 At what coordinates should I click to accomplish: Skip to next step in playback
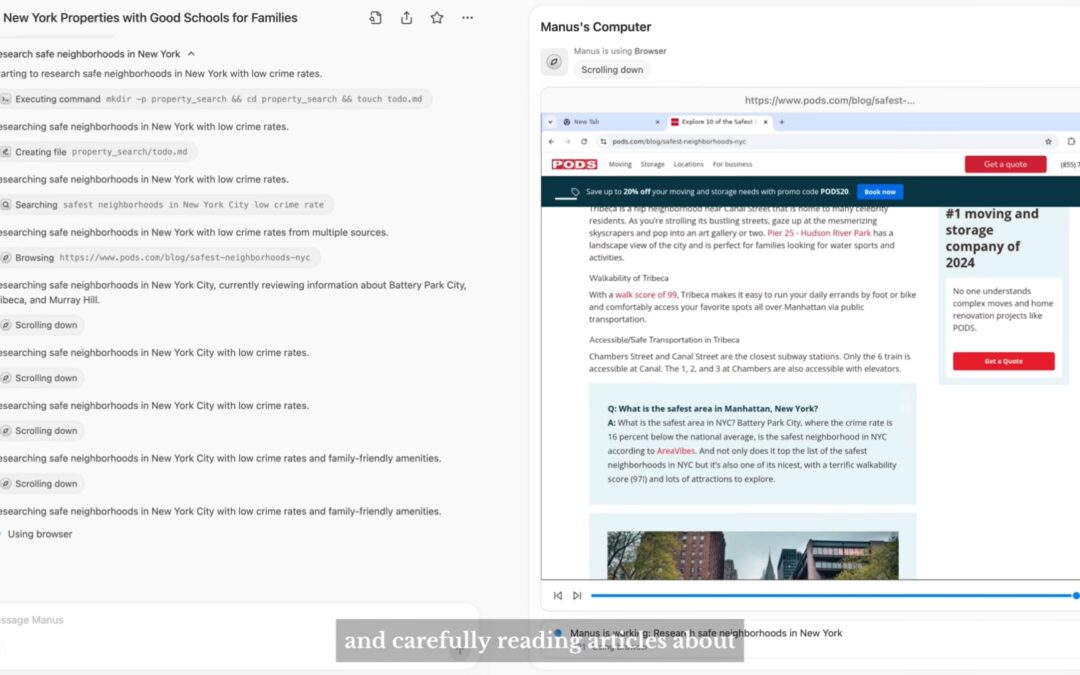pyautogui.click(x=577, y=596)
